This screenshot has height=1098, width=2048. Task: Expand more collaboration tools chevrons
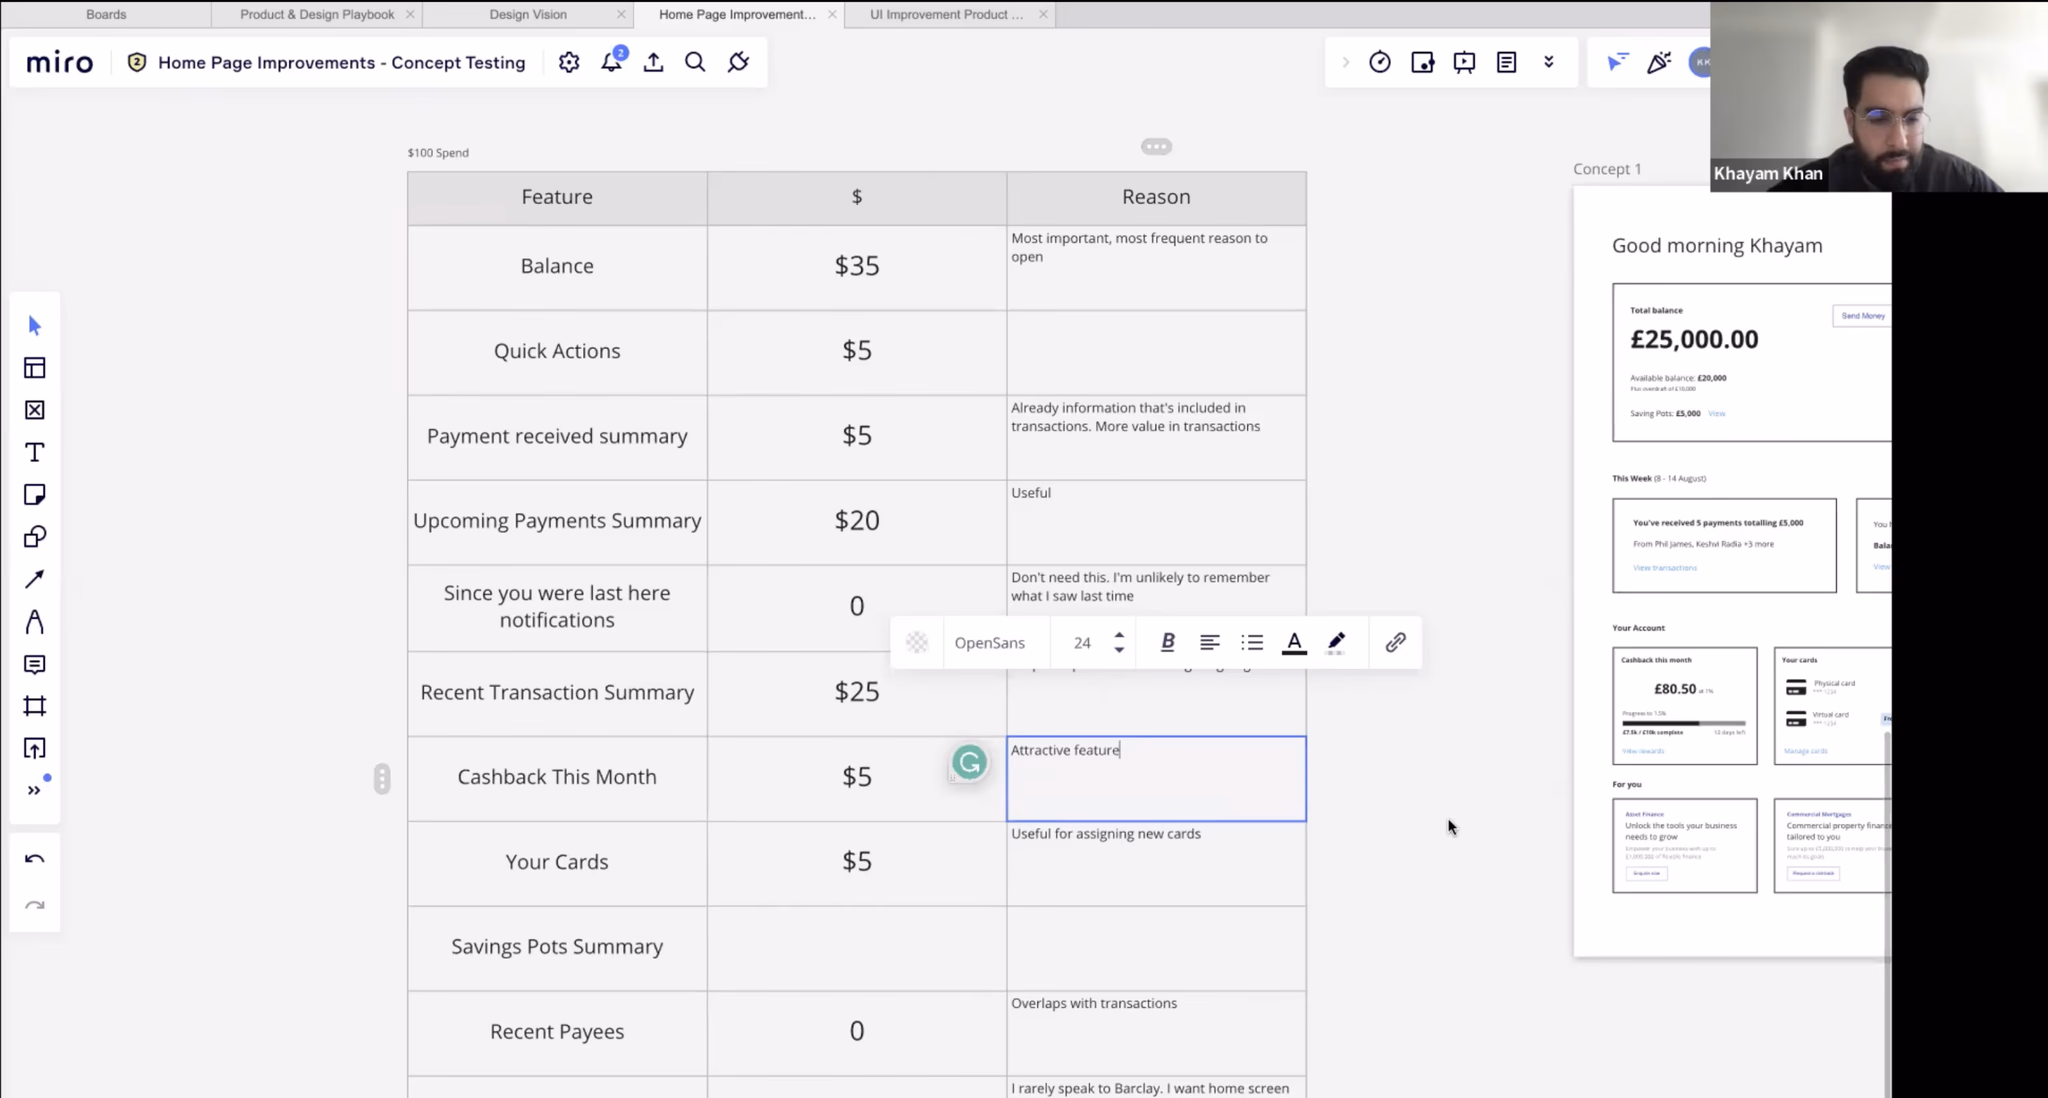click(1549, 62)
